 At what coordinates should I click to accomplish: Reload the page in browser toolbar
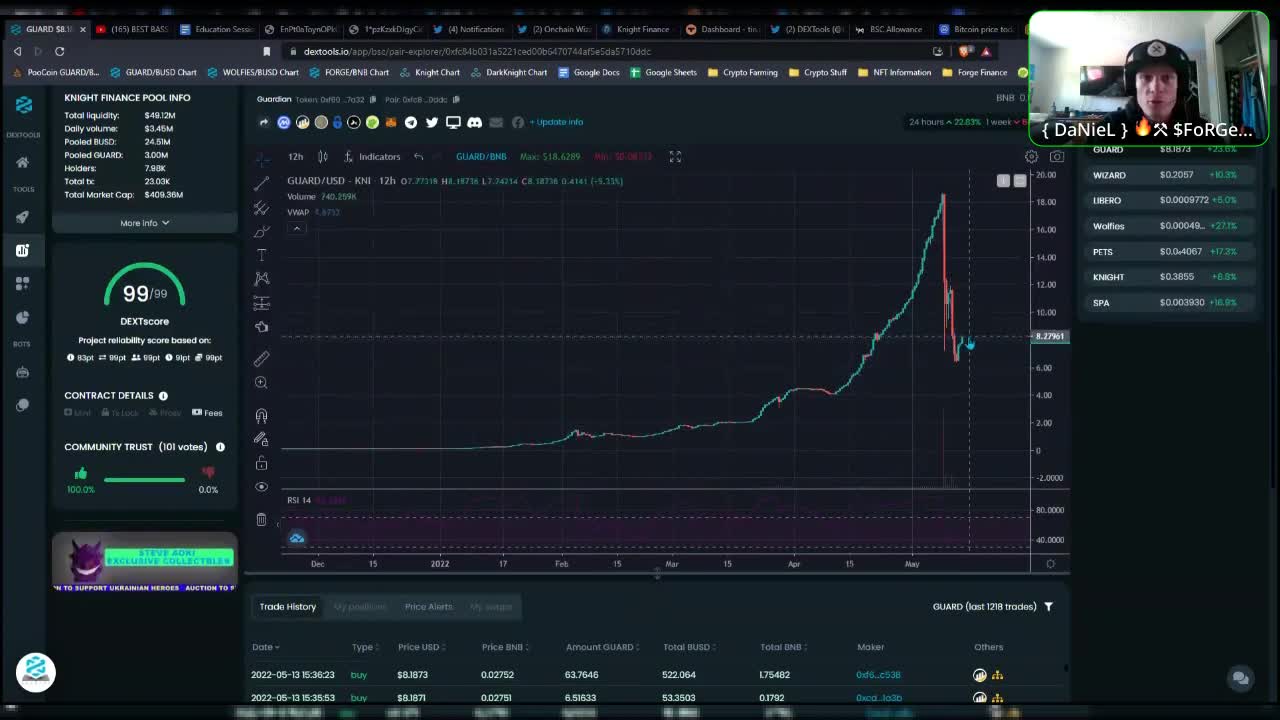pyautogui.click(x=60, y=51)
